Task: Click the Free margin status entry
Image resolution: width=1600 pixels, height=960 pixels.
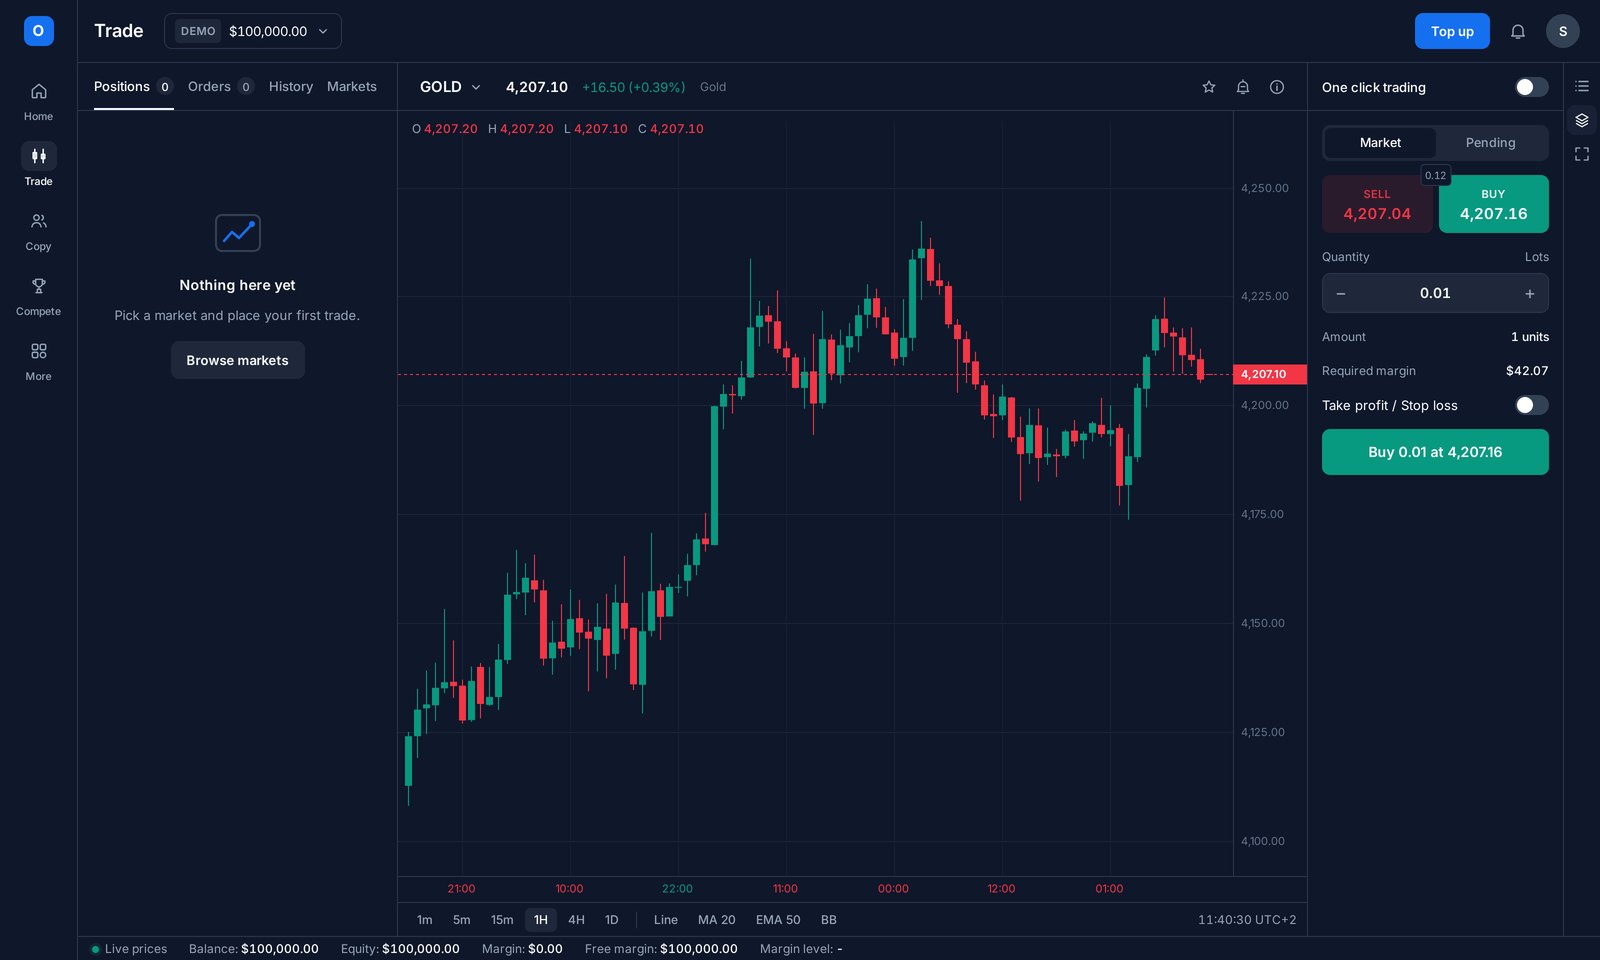Action: click(661, 949)
